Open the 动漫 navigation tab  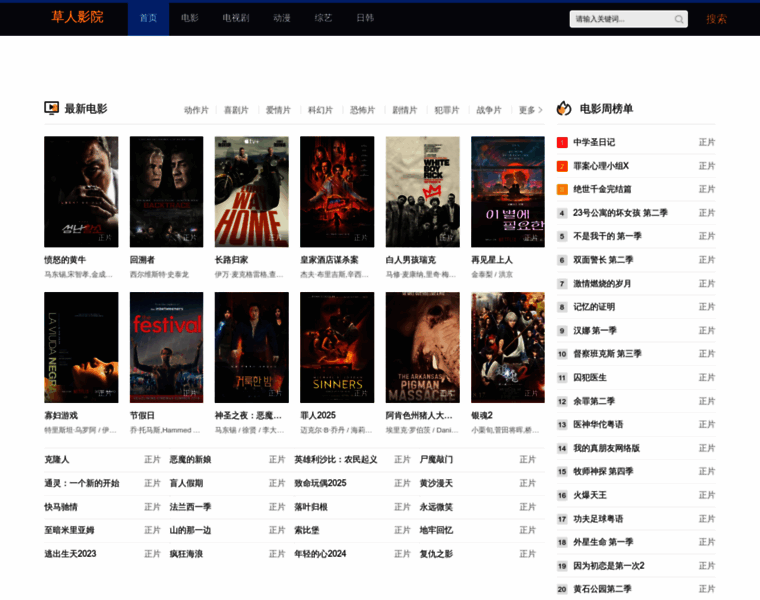pos(282,18)
